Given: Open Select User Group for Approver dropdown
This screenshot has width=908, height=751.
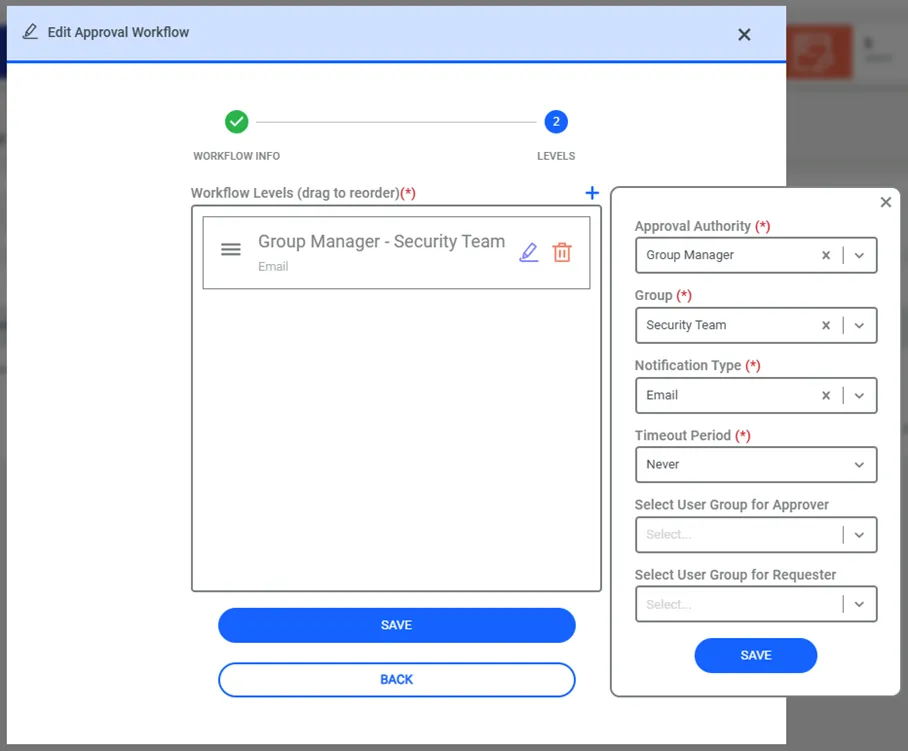Looking at the screenshot, I should (x=859, y=534).
